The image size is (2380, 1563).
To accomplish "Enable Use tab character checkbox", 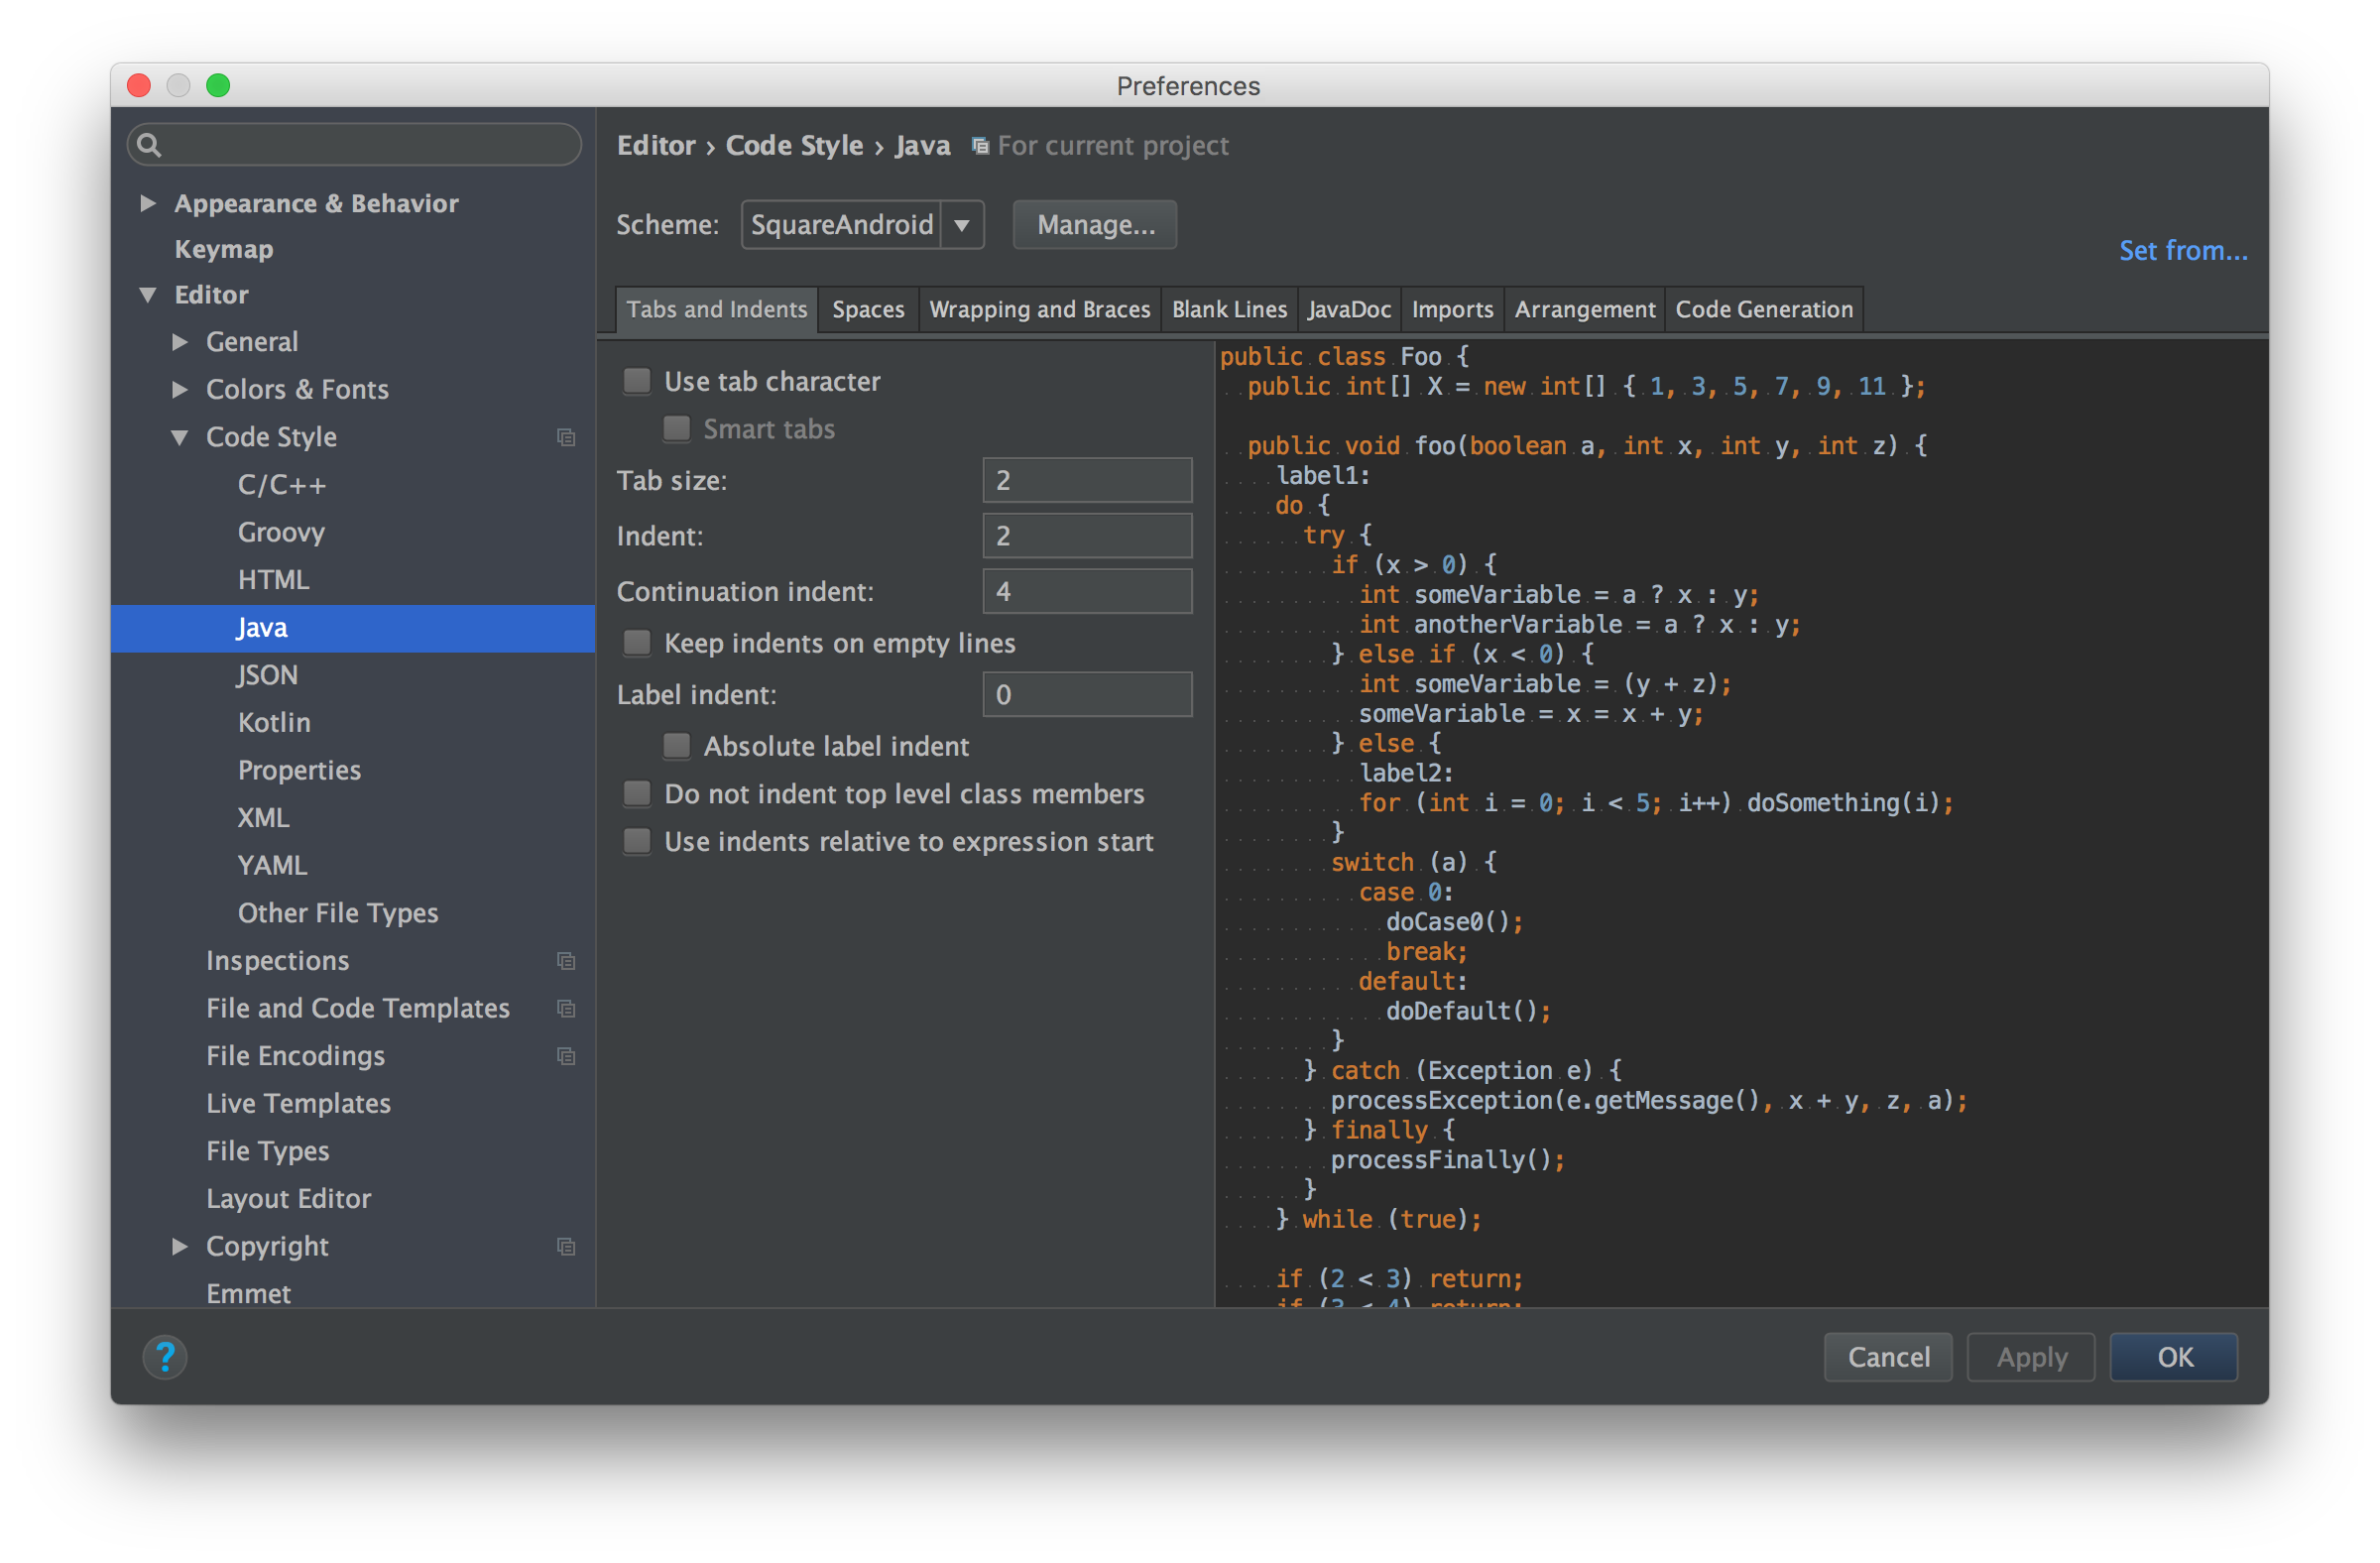I will [x=637, y=381].
